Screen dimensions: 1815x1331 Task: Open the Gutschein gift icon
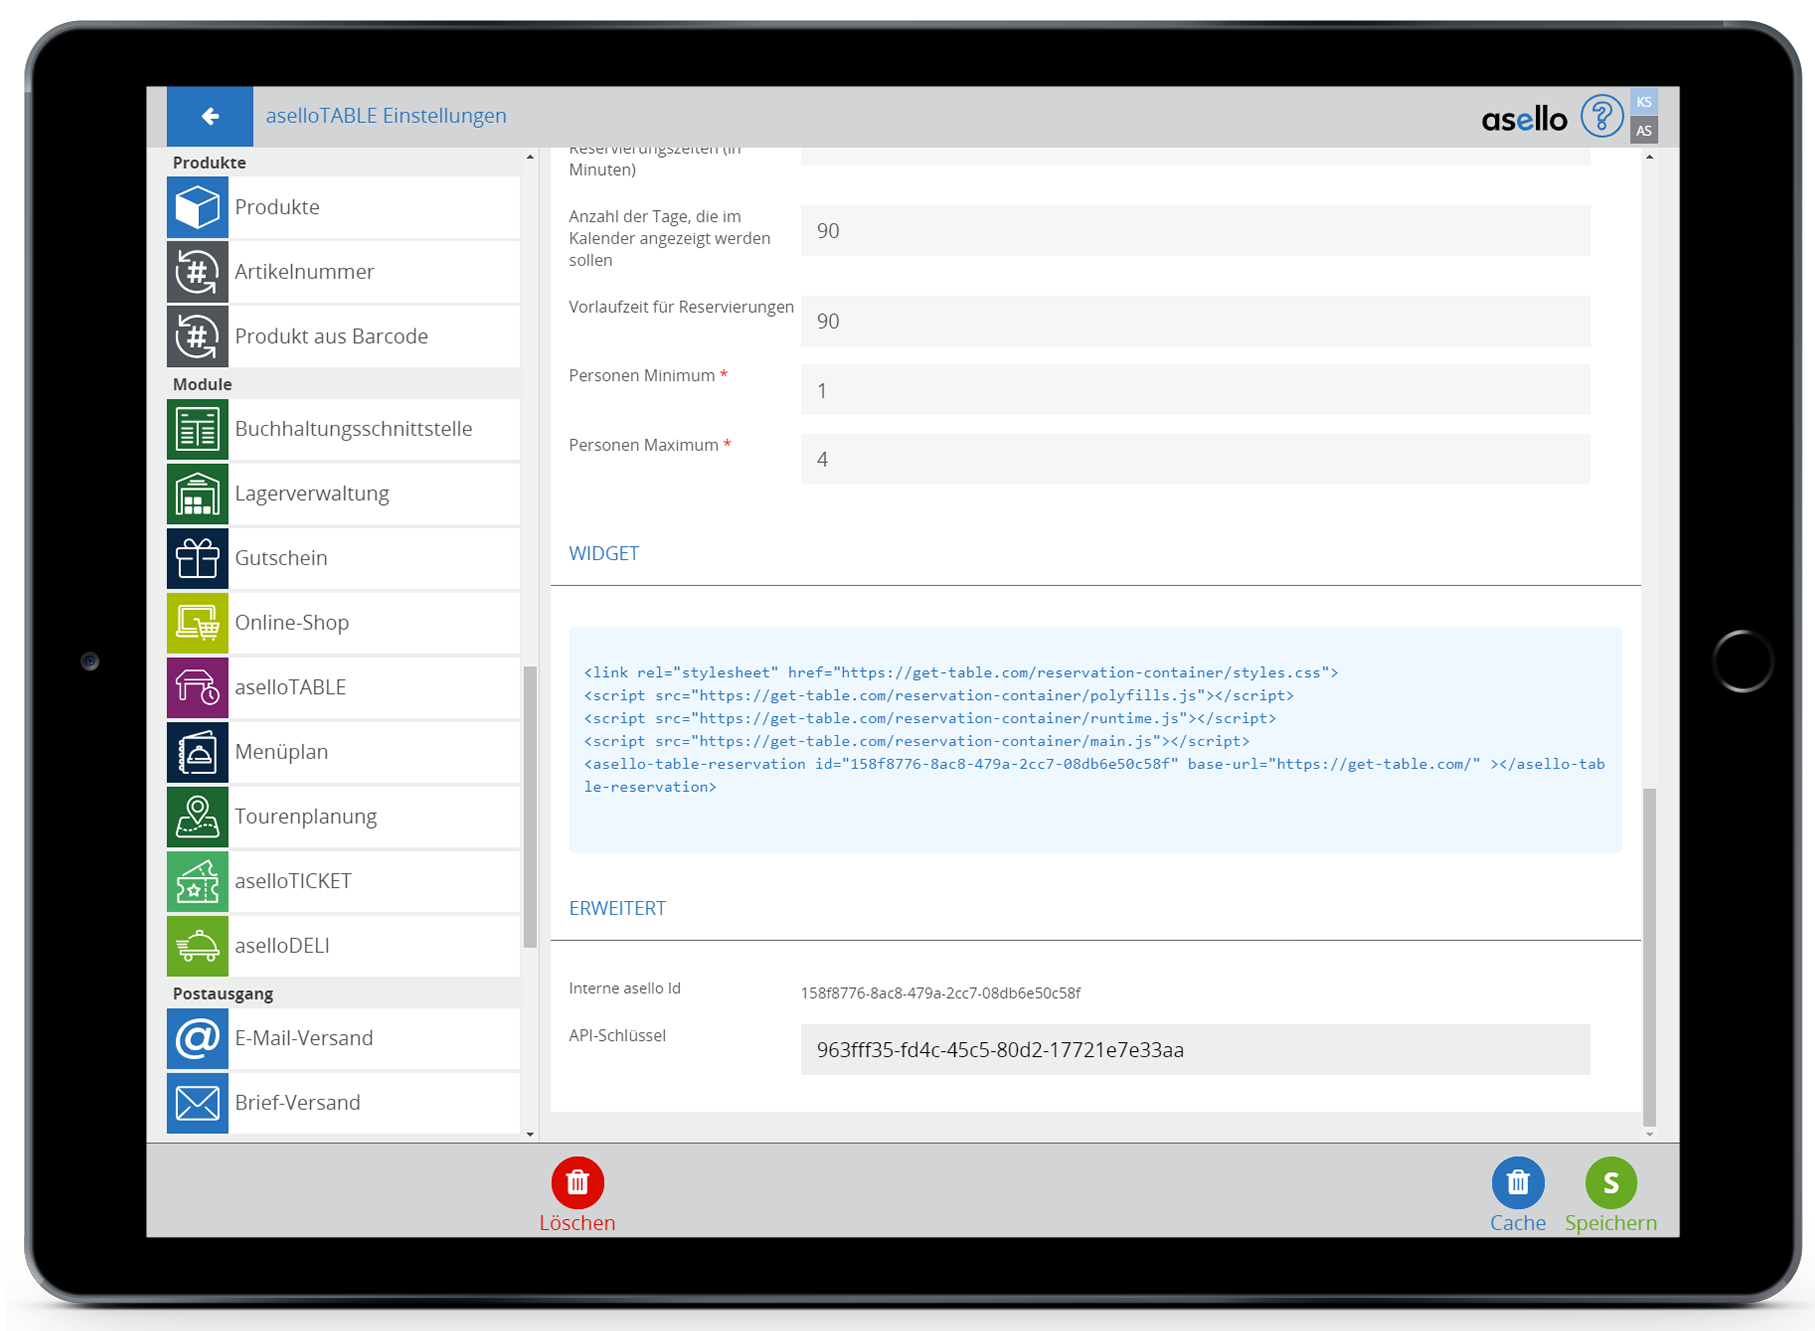(197, 558)
